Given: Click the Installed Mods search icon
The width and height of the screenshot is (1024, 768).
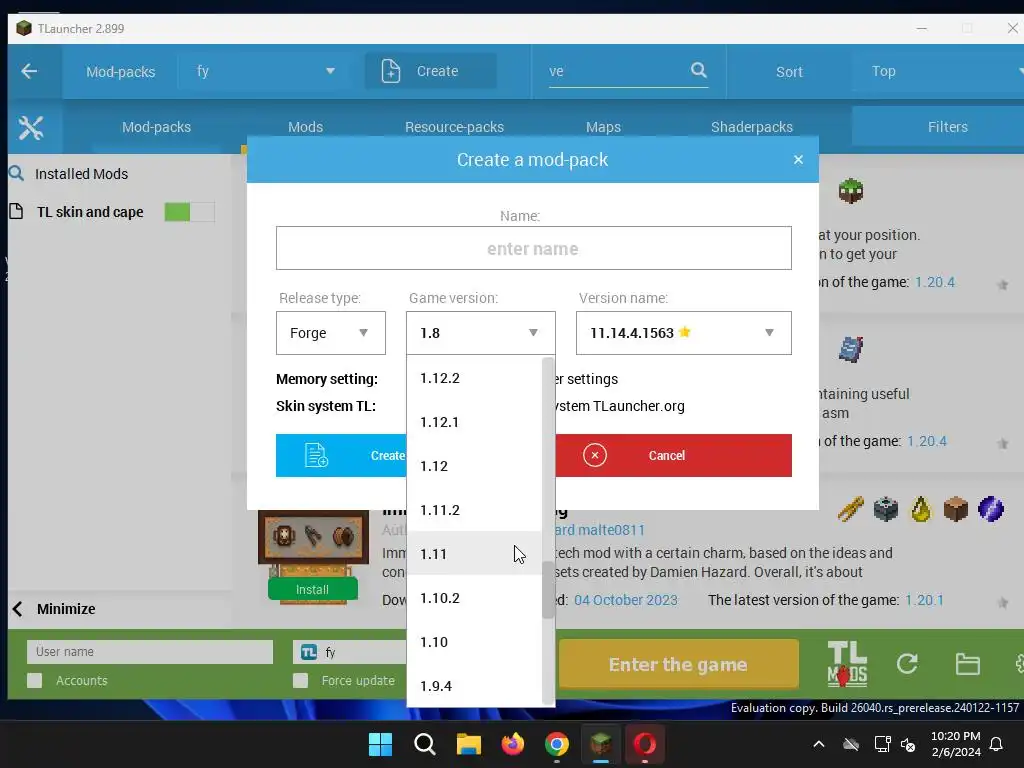Looking at the screenshot, I should click(x=16, y=173).
